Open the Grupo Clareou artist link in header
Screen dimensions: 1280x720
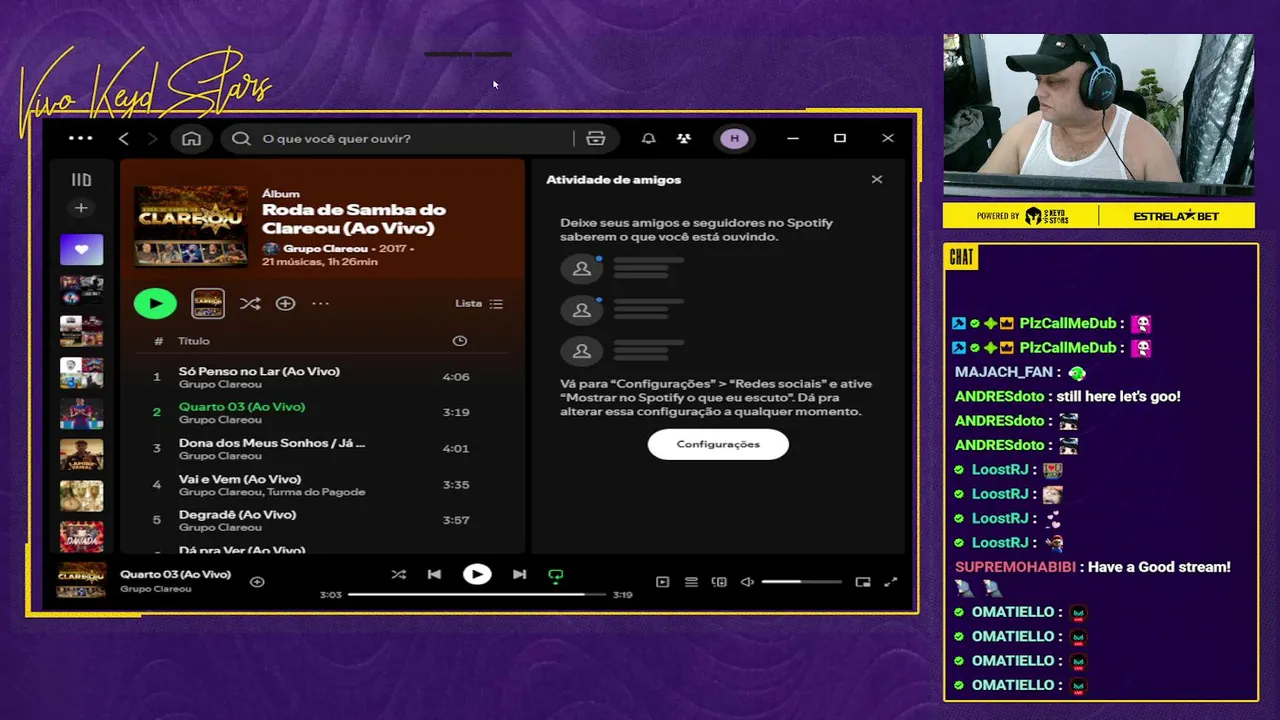[325, 248]
